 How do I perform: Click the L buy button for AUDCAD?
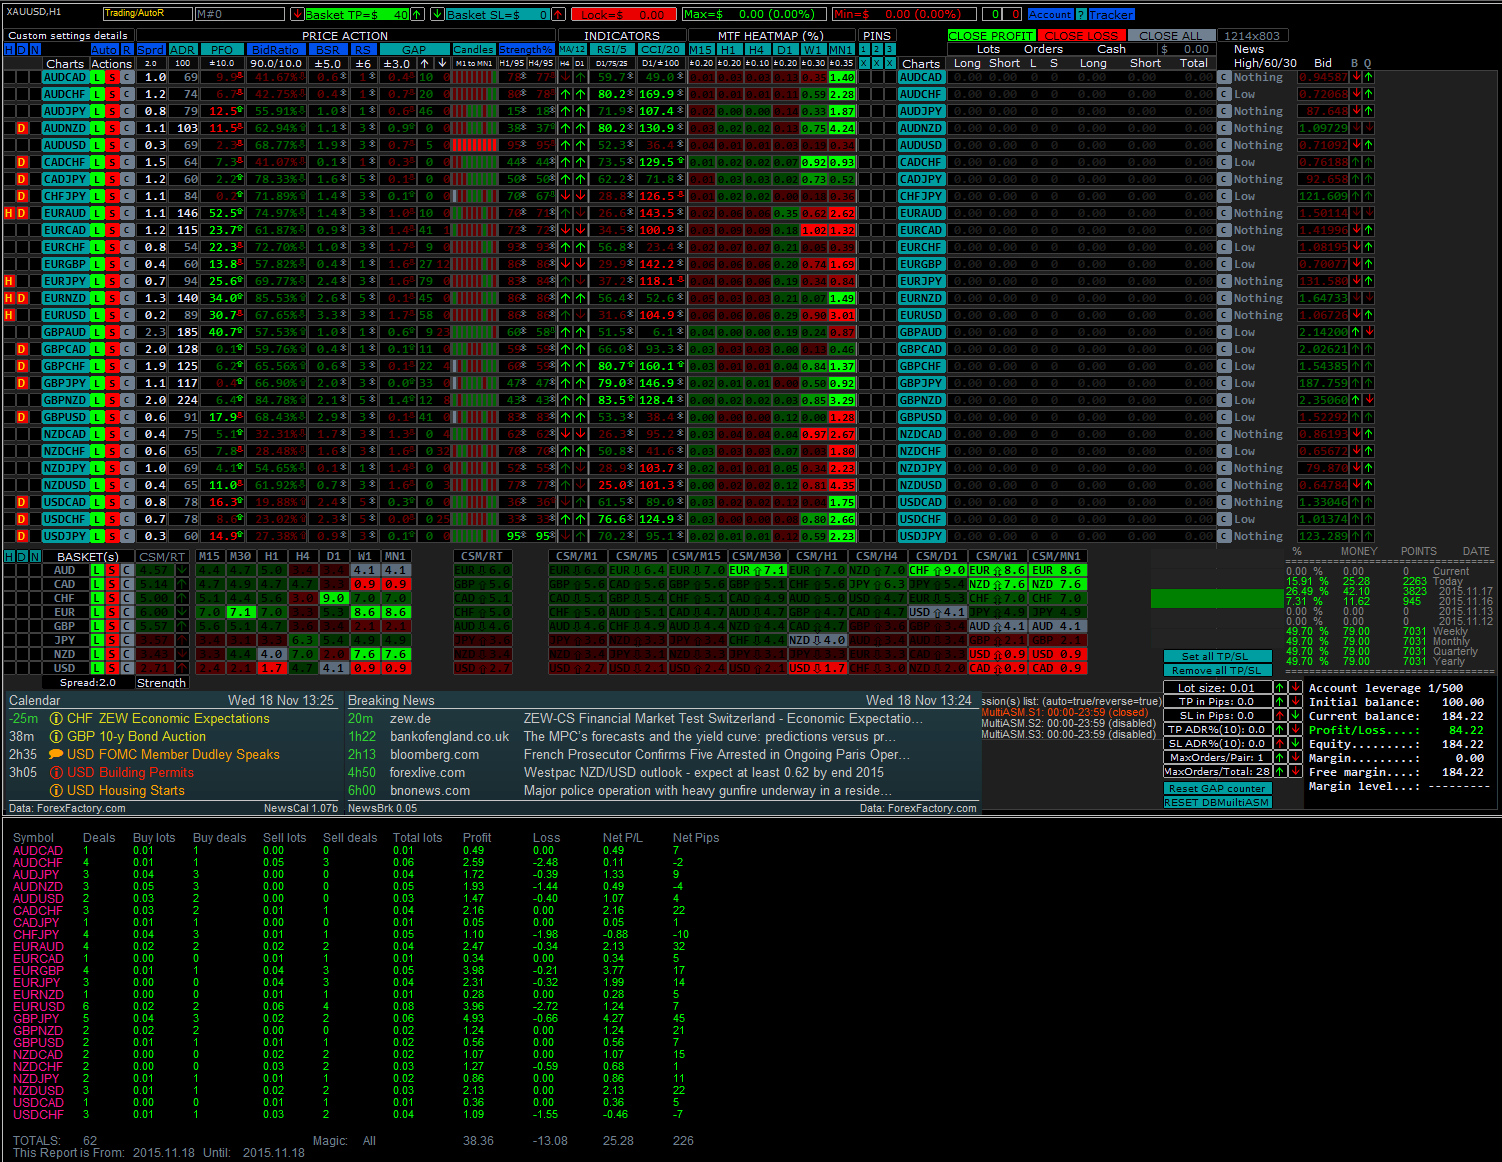(x=97, y=77)
